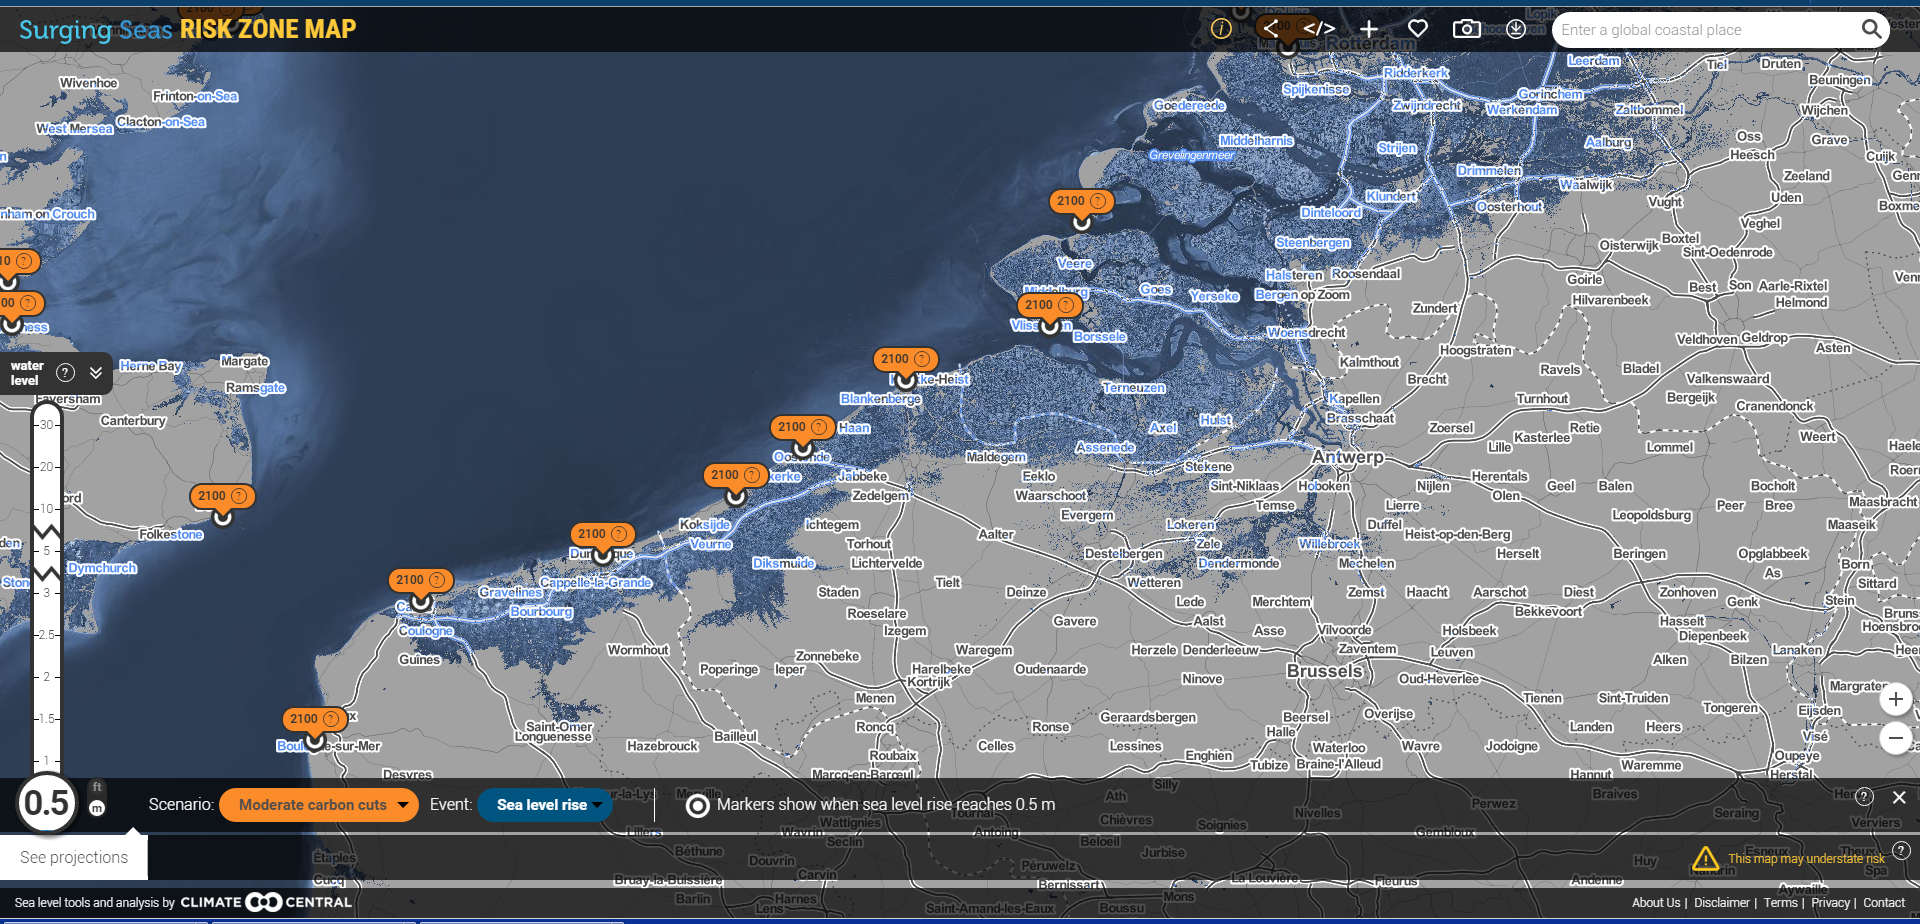The height and width of the screenshot is (924, 1920).
Task: Click the share icon in top toolbar
Action: click(x=1271, y=29)
